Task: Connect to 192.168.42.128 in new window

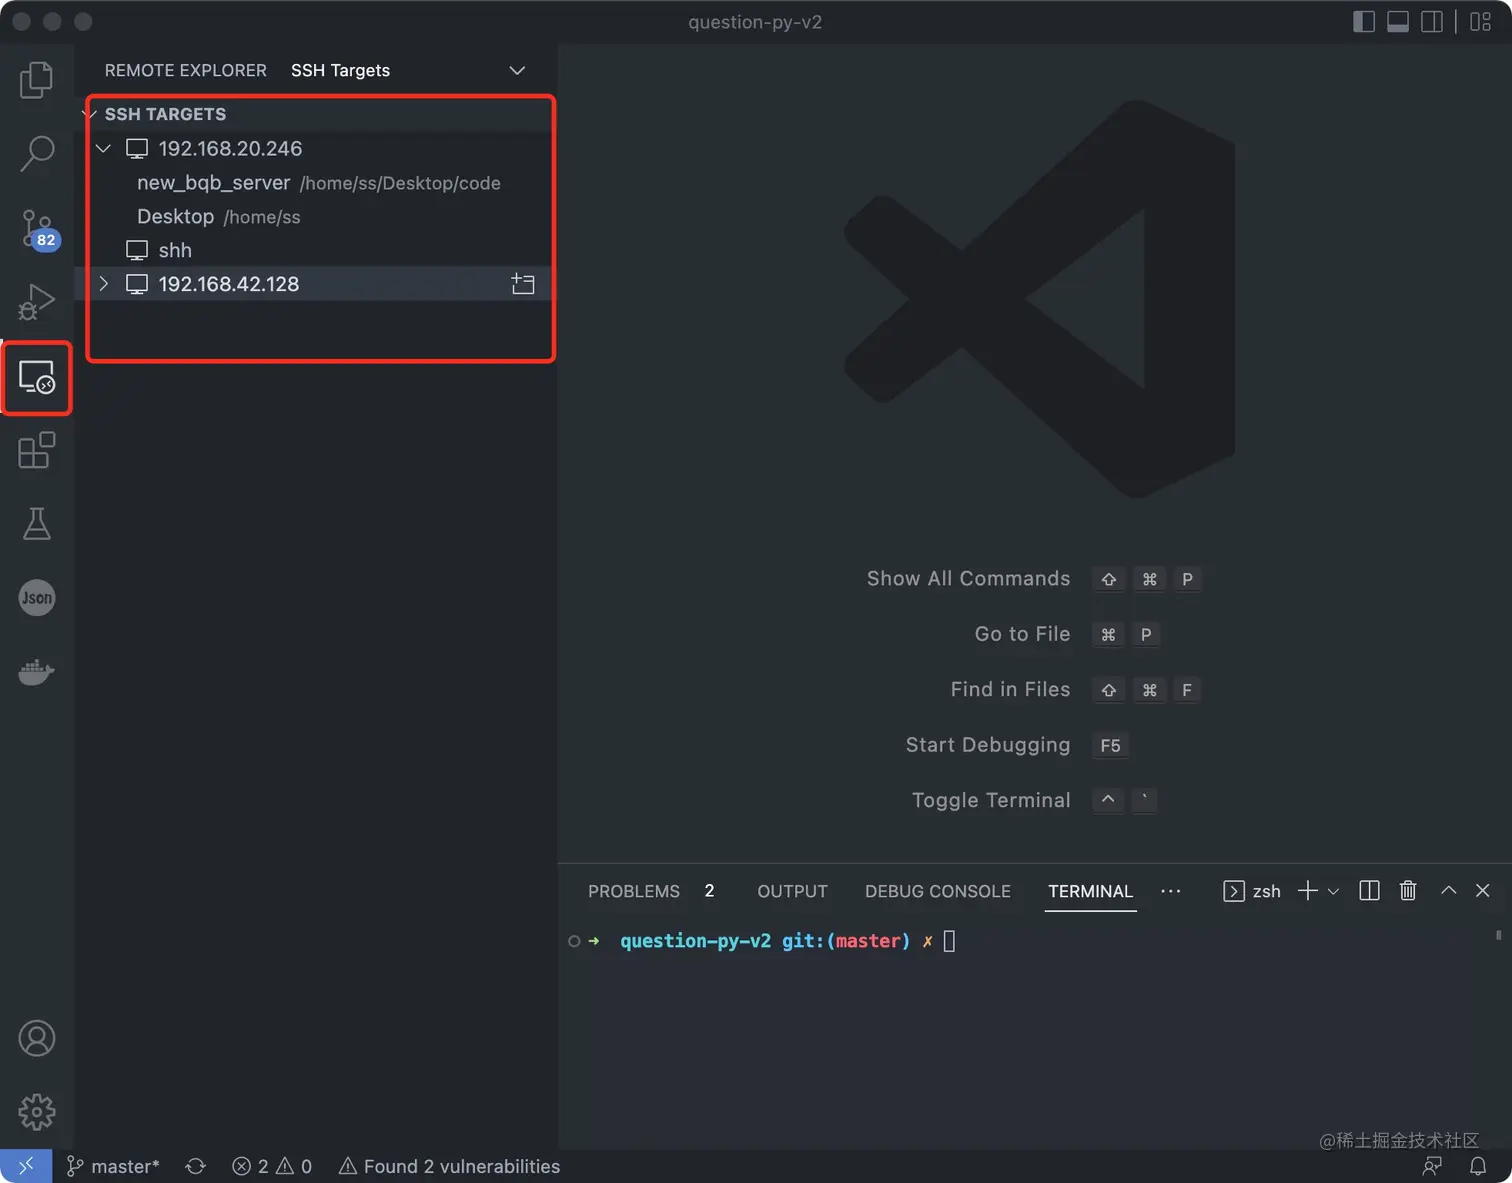Action: tap(523, 284)
